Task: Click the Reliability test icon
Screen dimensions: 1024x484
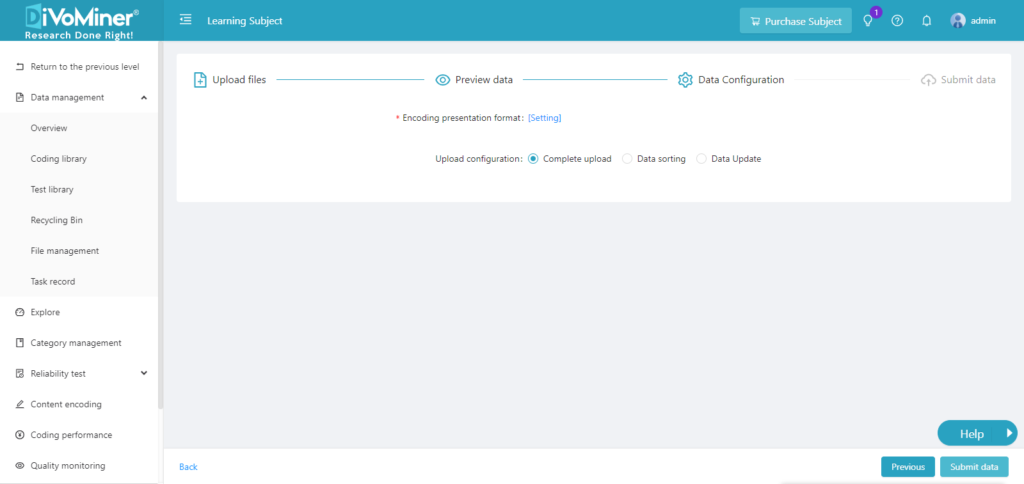Action: coord(20,374)
